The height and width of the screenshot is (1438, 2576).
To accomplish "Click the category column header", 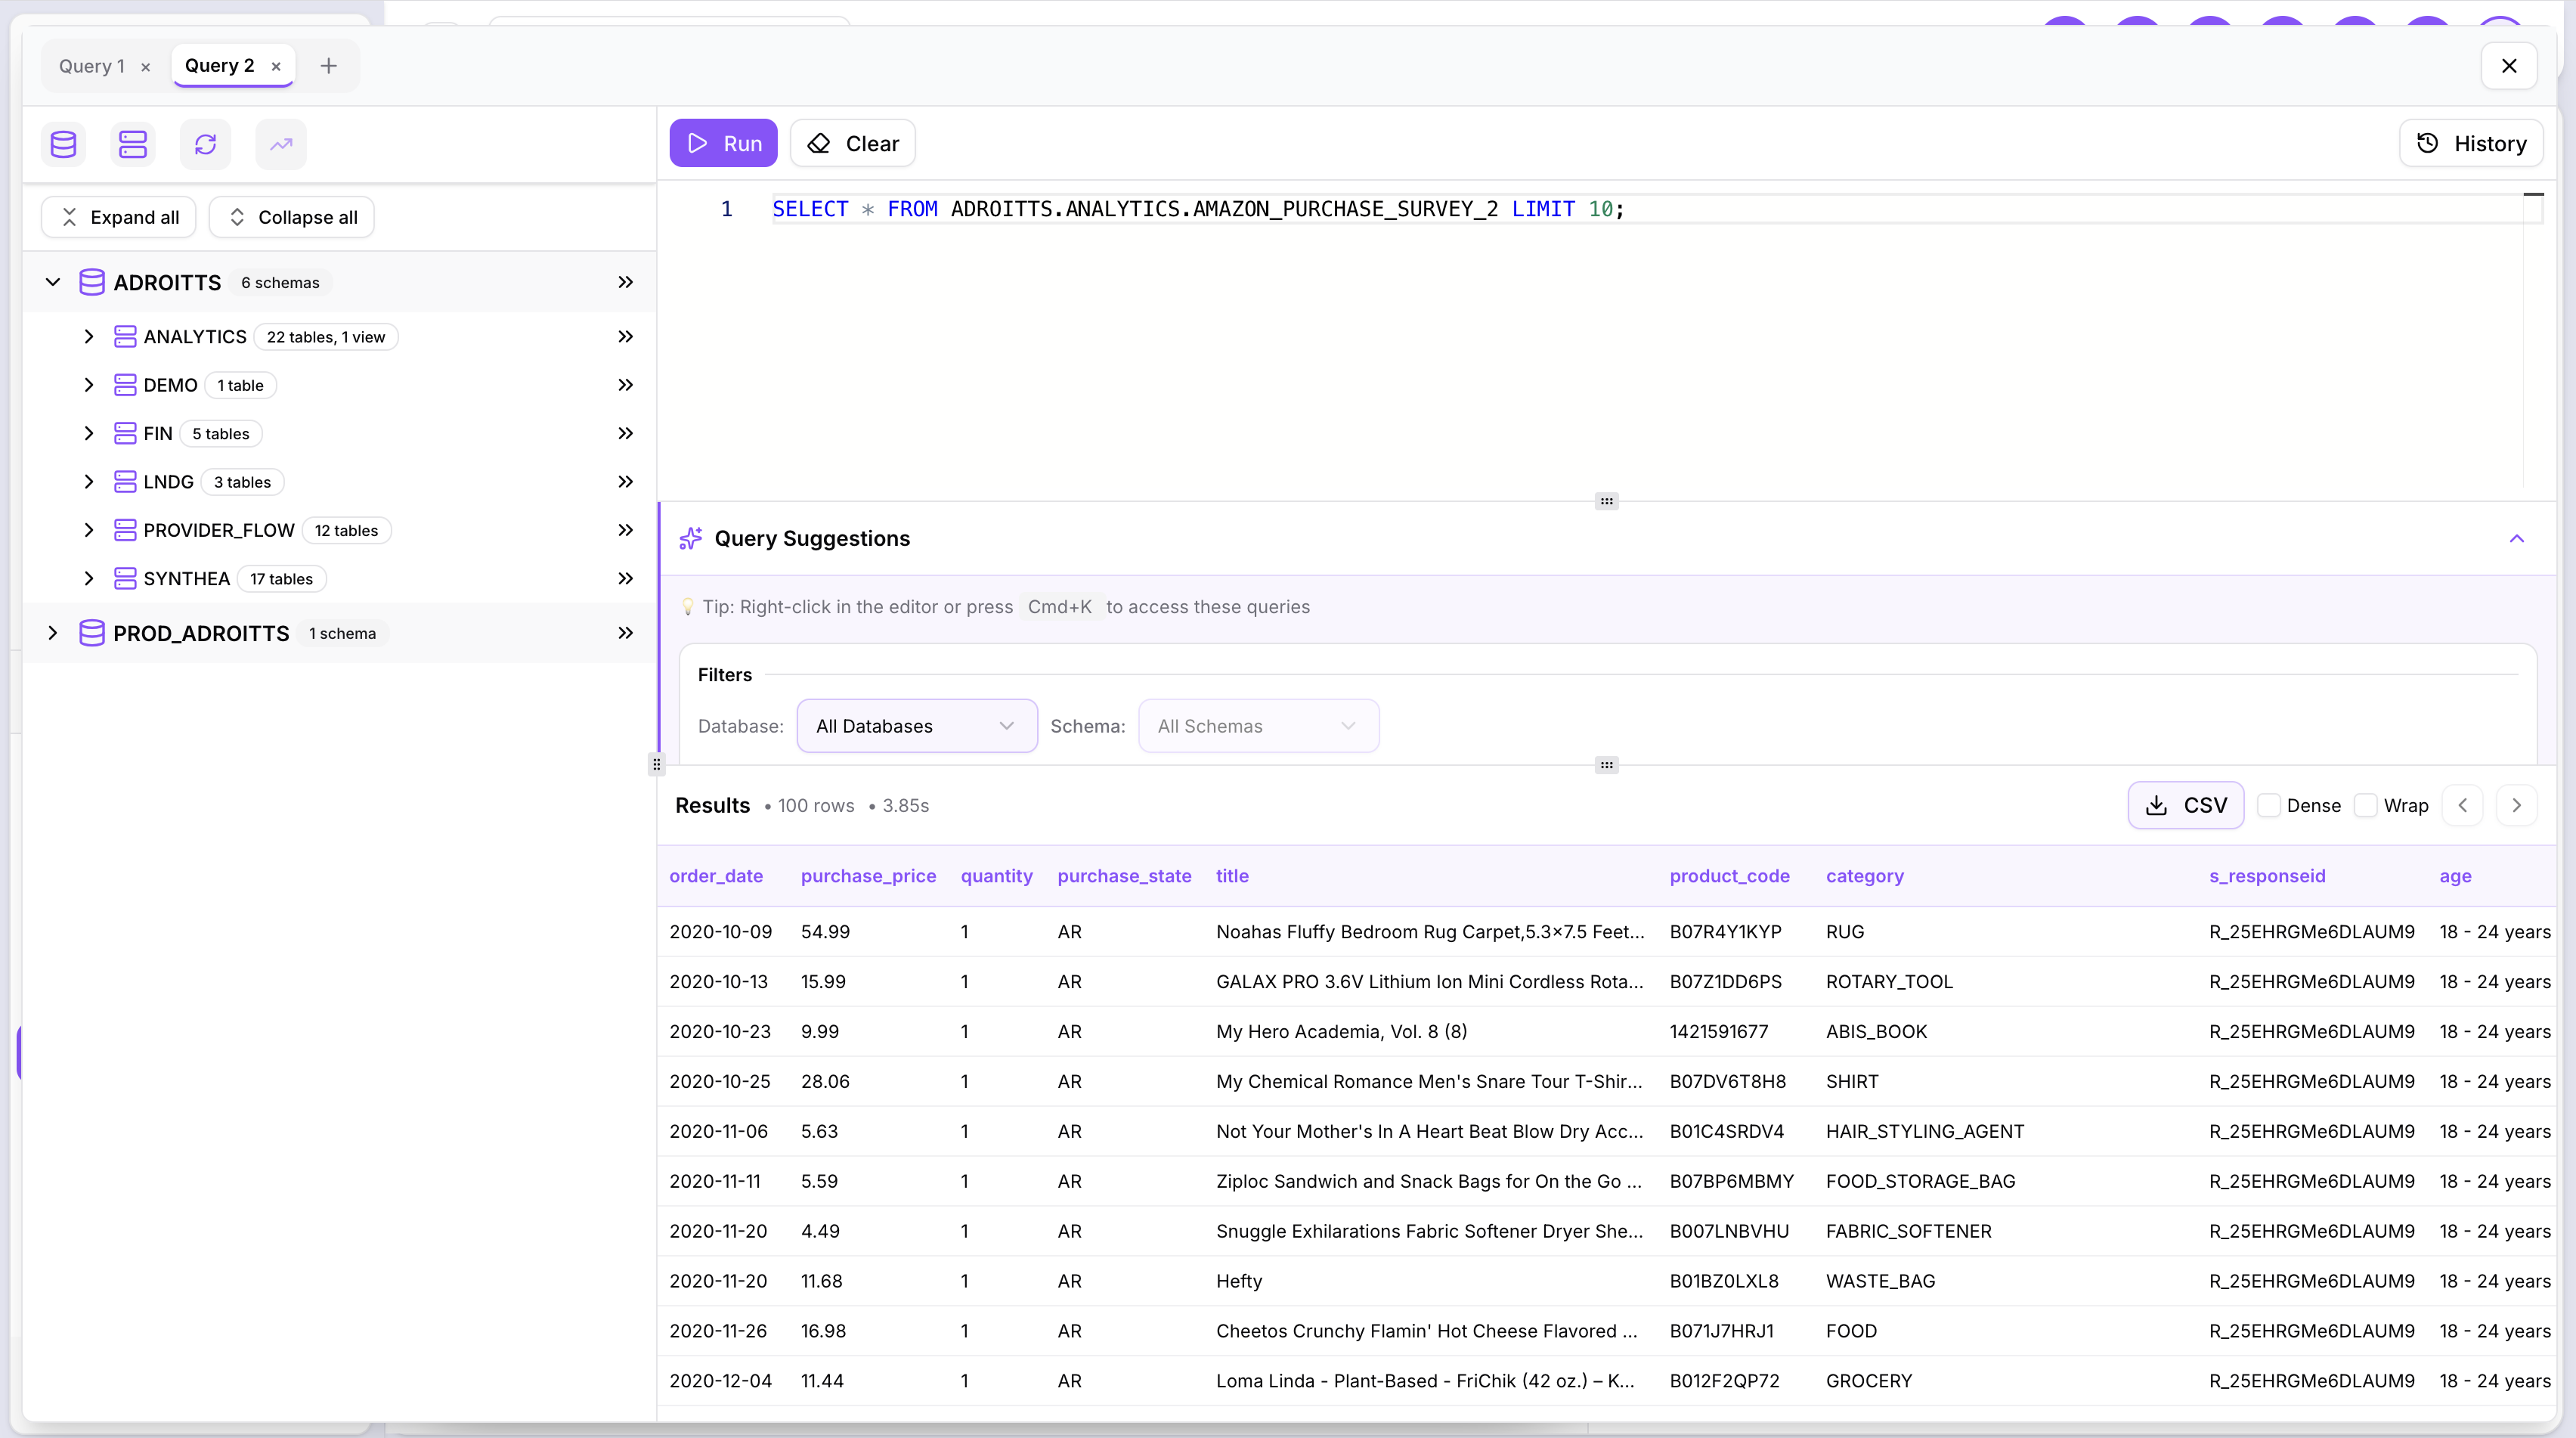I will coord(1865,876).
